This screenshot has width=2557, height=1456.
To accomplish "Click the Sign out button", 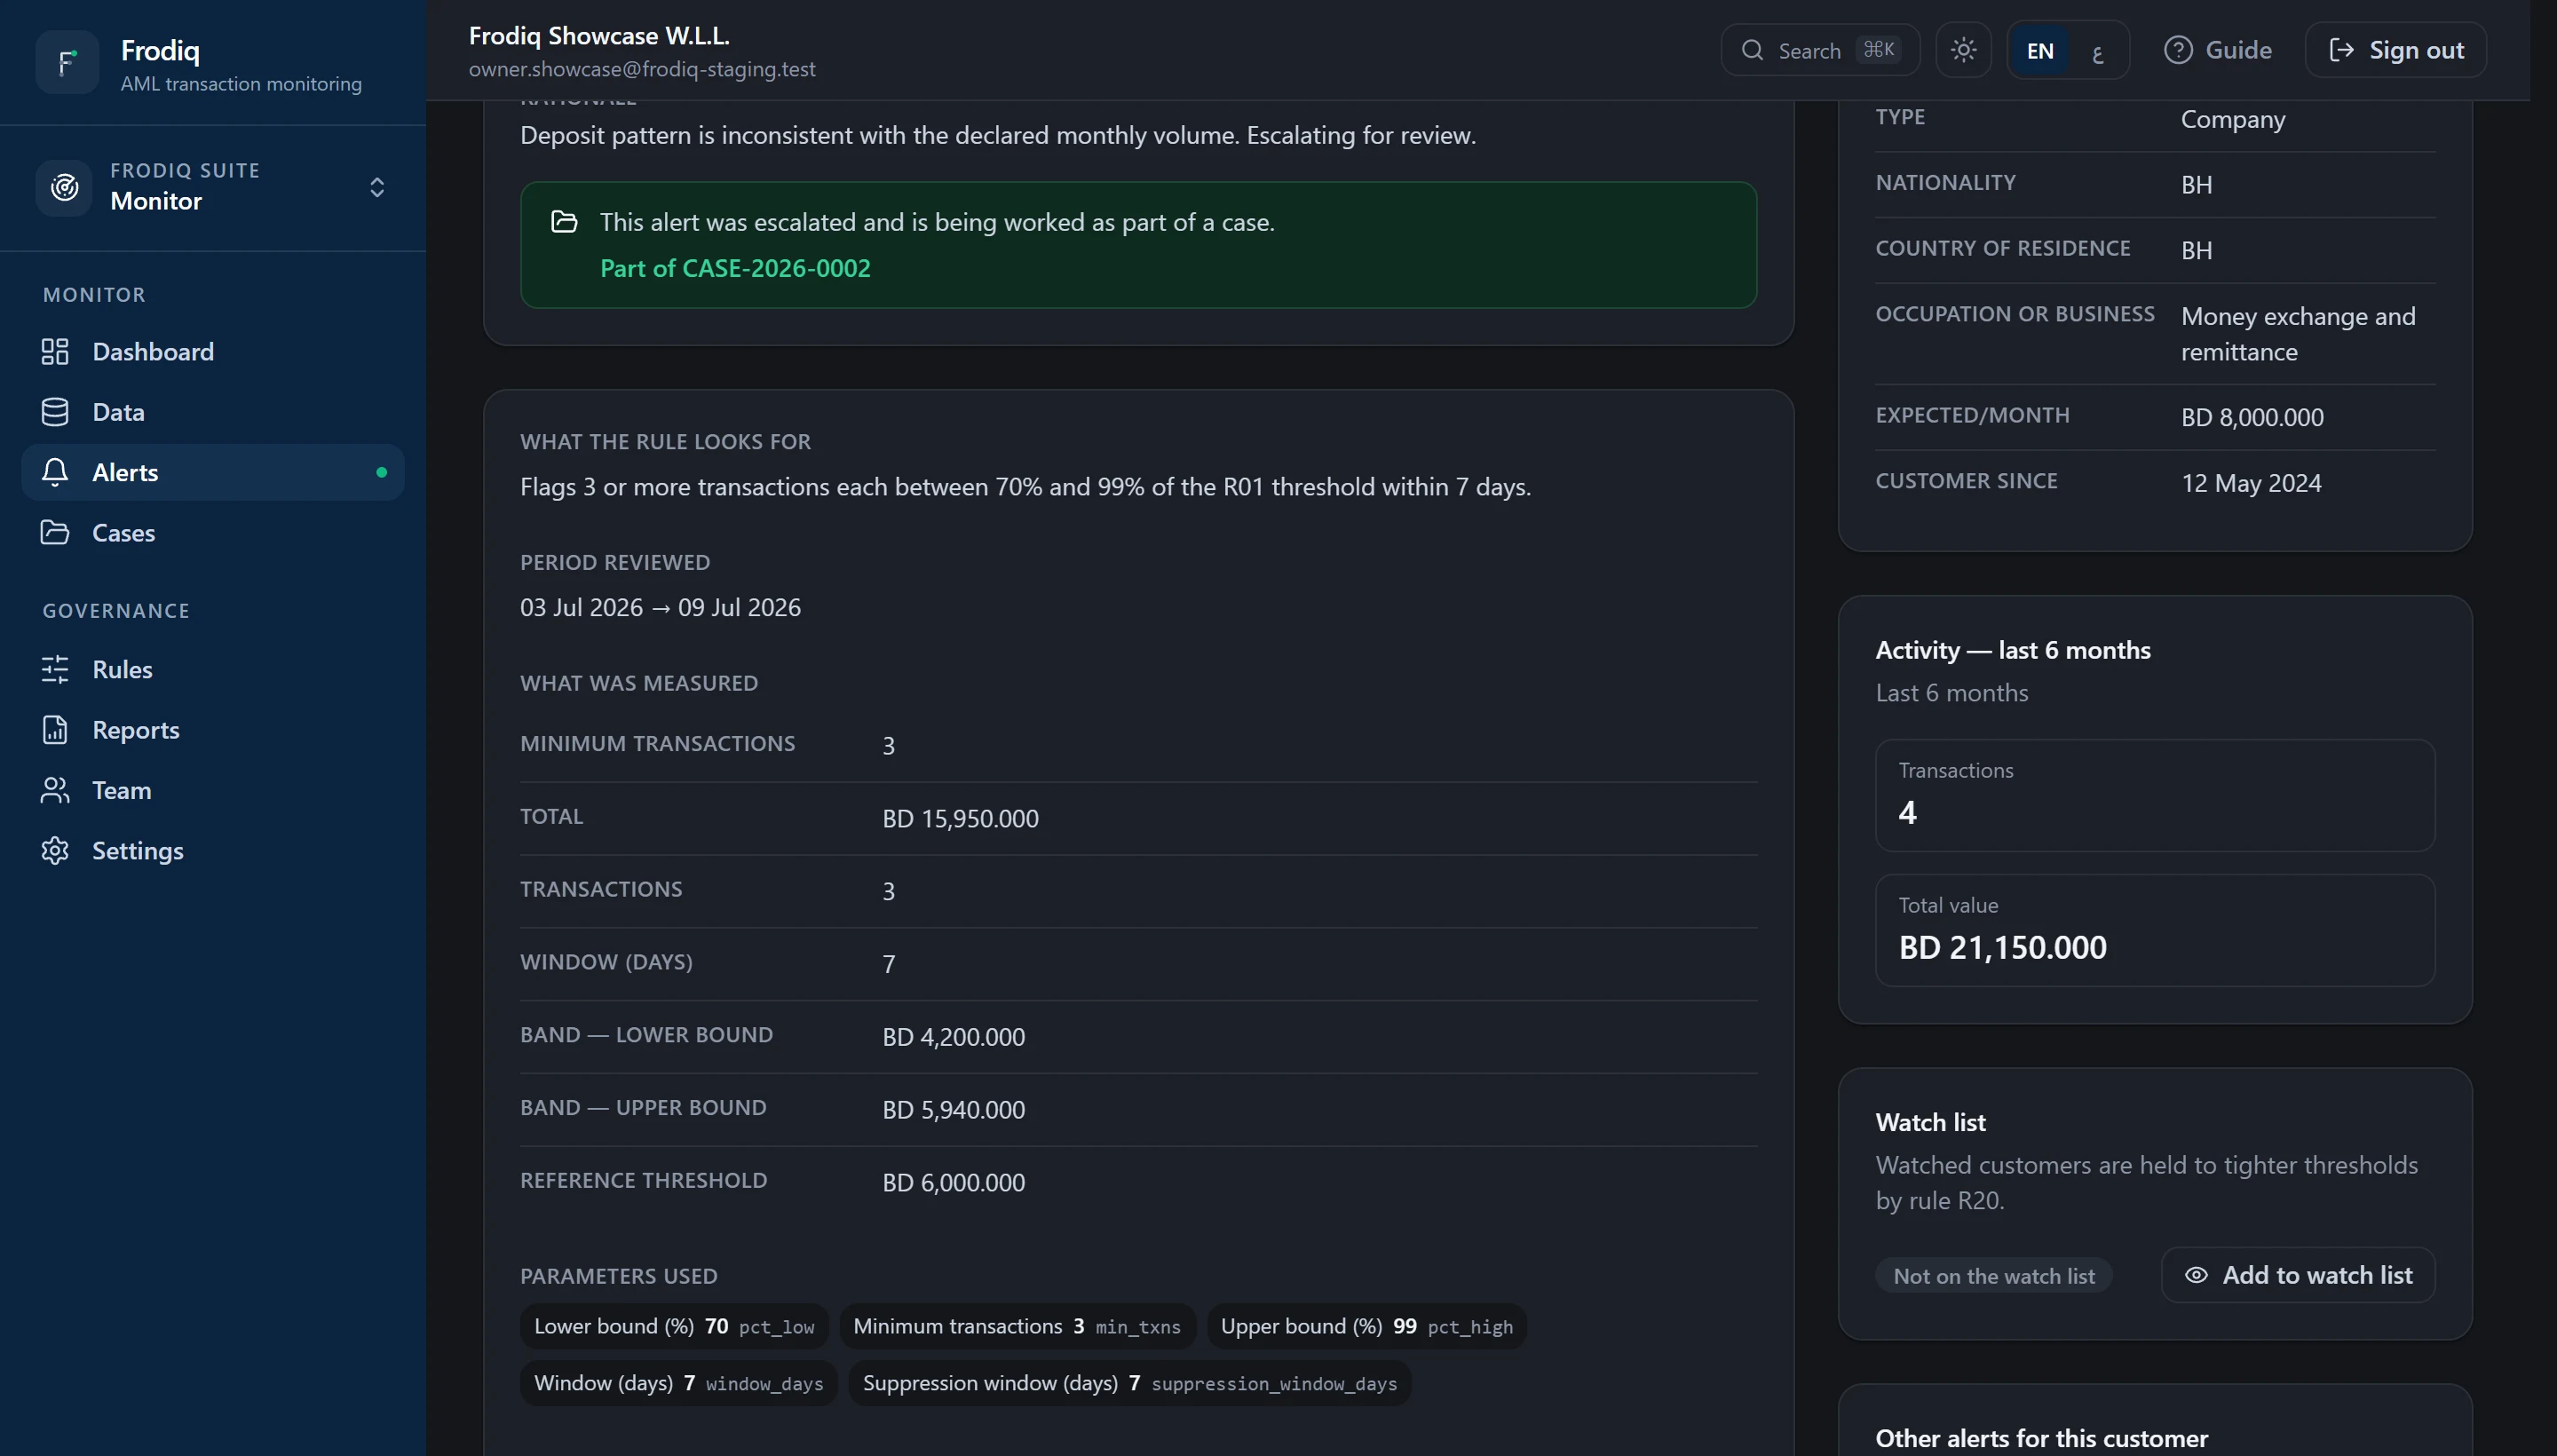I will (x=2395, y=50).
